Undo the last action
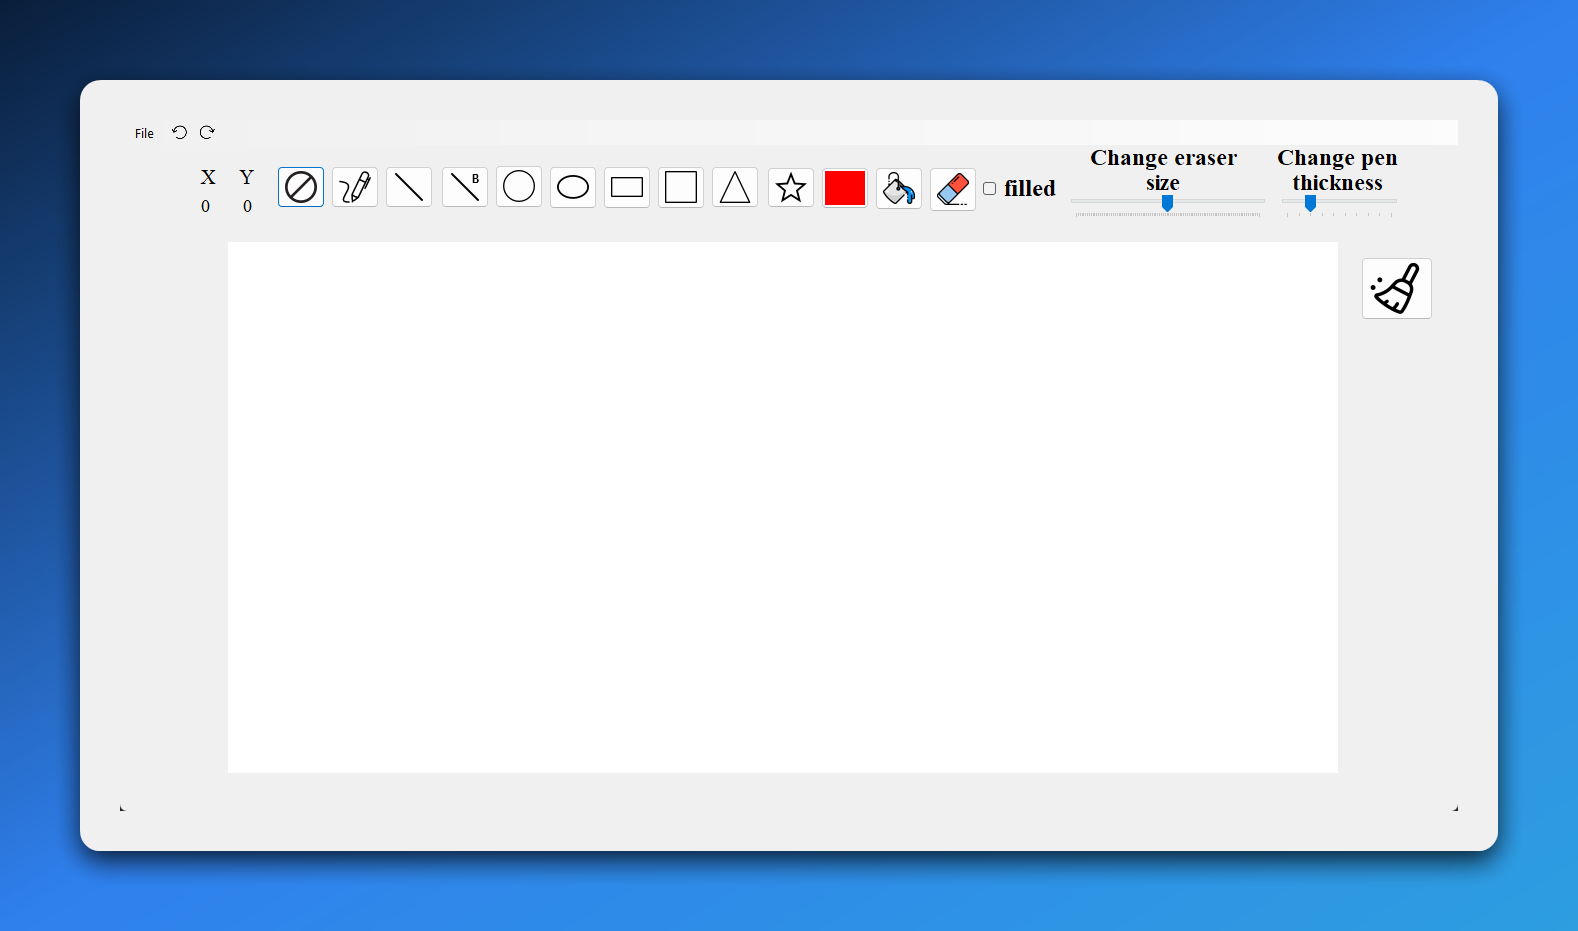1578x931 pixels. (x=180, y=132)
